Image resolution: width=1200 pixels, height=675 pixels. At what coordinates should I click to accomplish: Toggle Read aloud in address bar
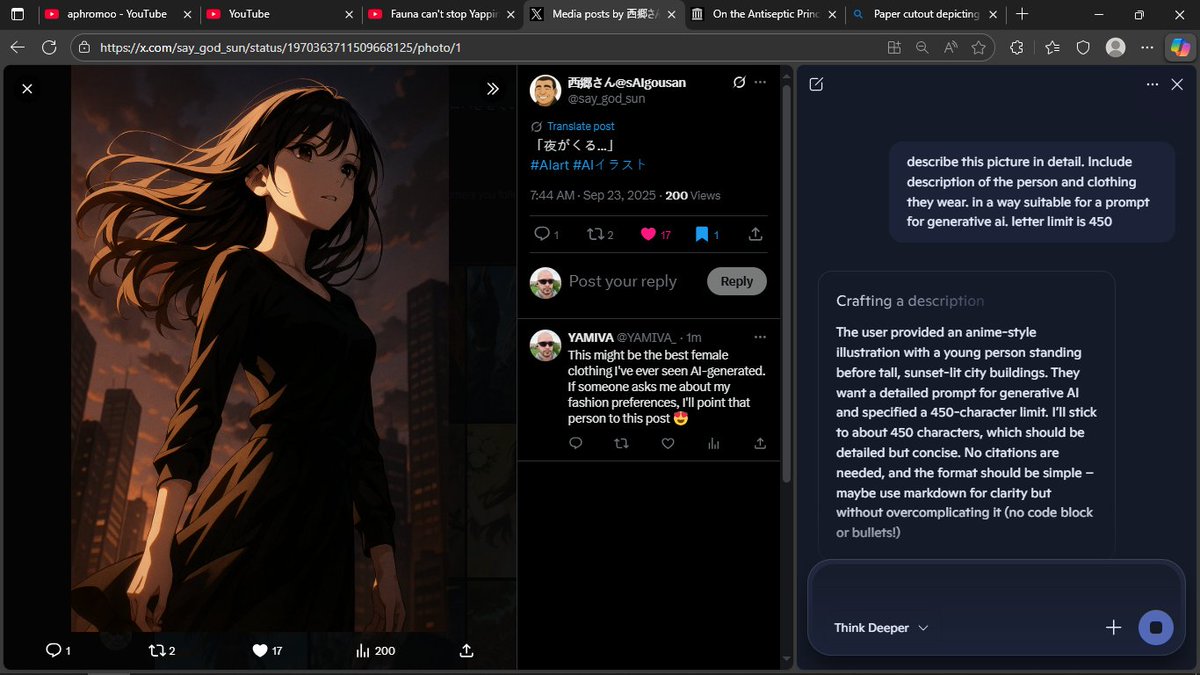tap(950, 47)
